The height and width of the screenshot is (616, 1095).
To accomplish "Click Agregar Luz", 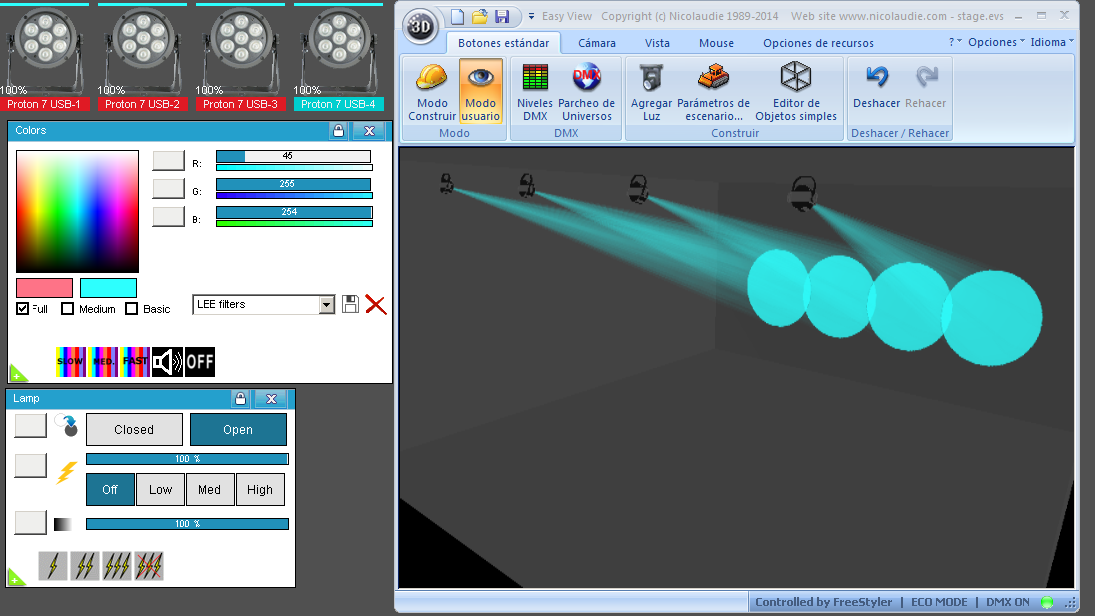I will [x=651, y=92].
